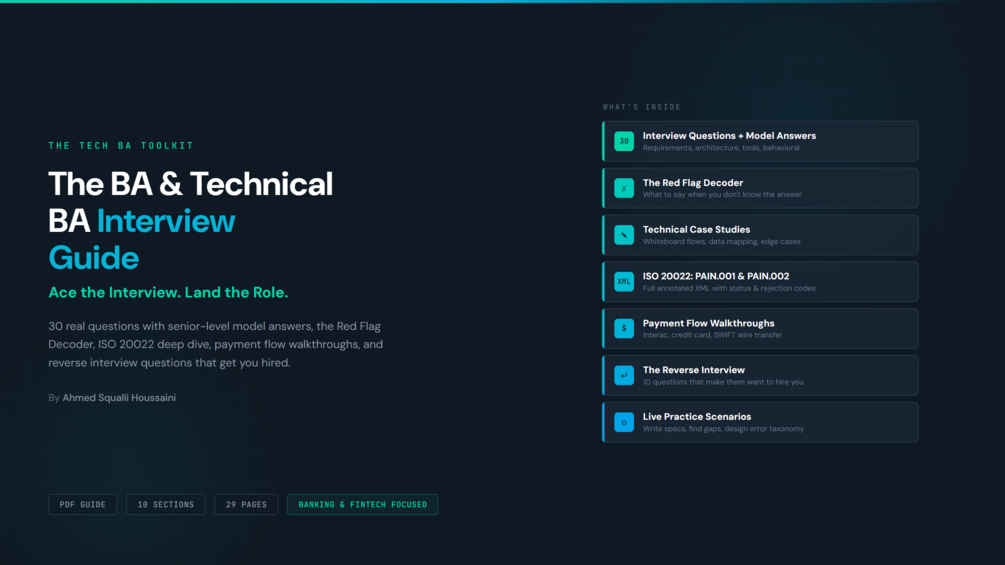The height and width of the screenshot is (565, 1005).
Task: Click 'What to say when you don't know' subtitle
Action: (722, 195)
